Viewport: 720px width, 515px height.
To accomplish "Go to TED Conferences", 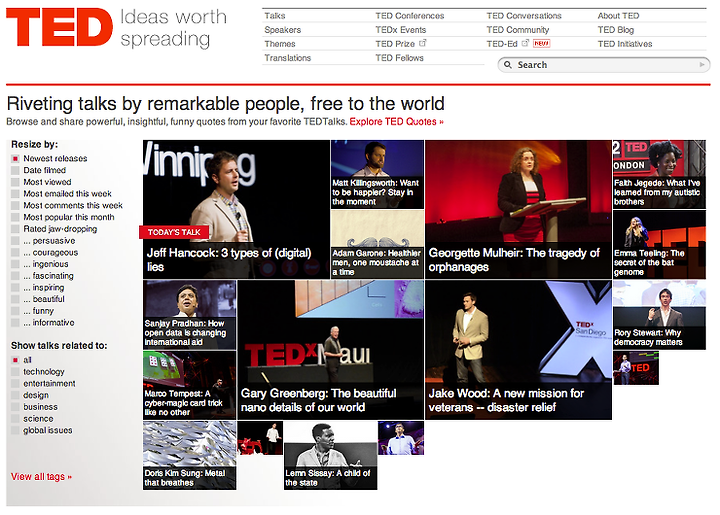I will 410,16.
